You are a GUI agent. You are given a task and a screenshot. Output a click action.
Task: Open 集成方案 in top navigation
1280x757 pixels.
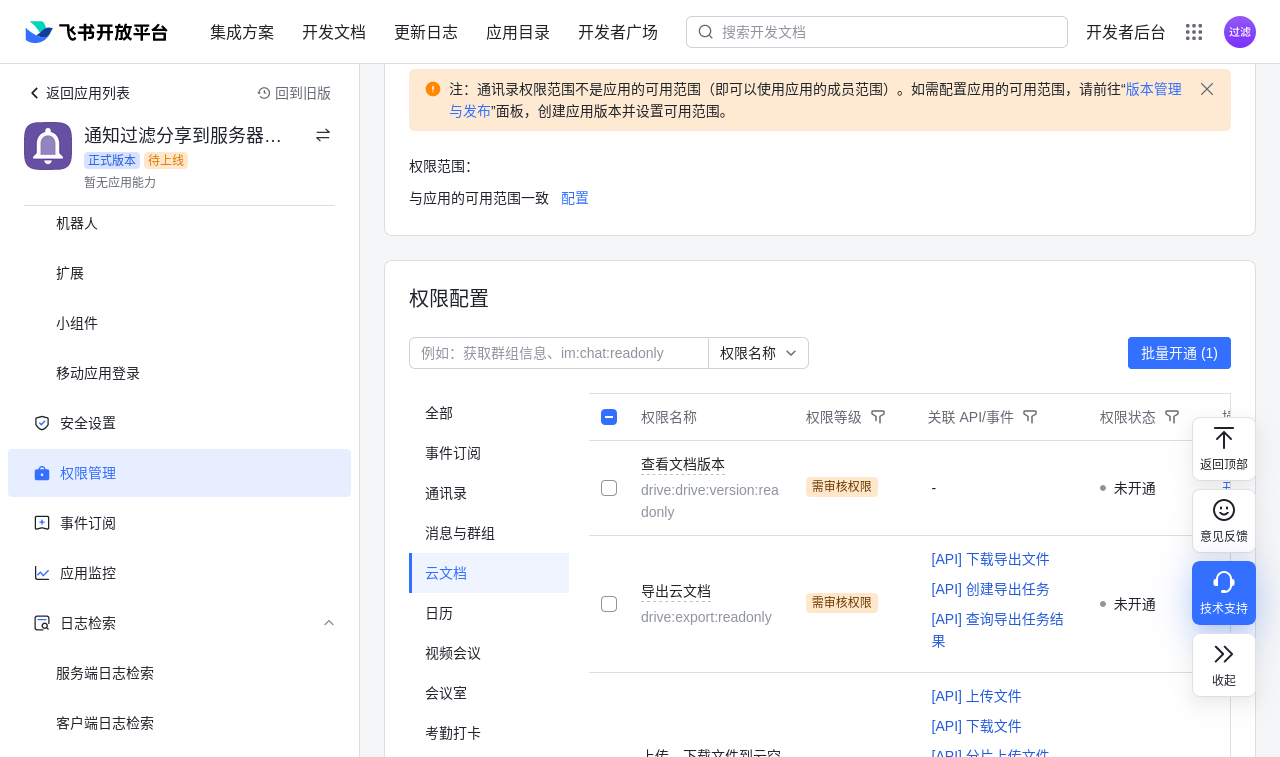tap(242, 32)
